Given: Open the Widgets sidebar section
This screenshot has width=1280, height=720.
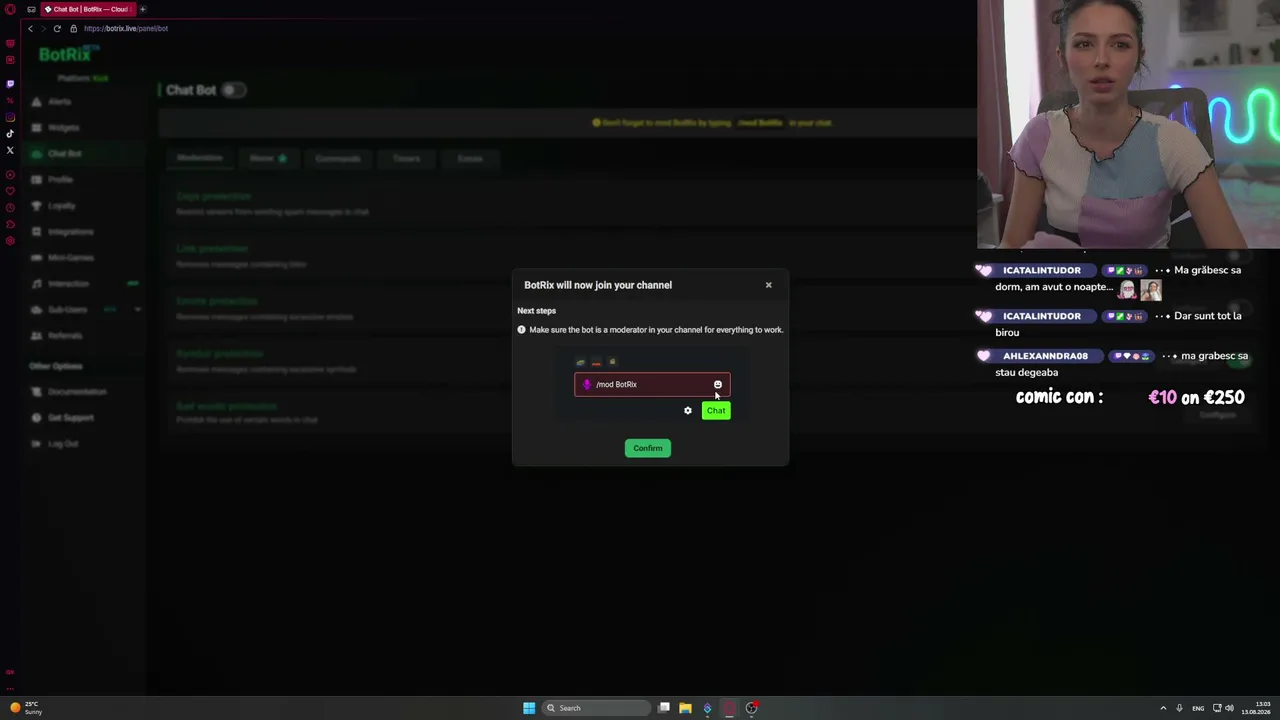Looking at the screenshot, I should pos(63,128).
